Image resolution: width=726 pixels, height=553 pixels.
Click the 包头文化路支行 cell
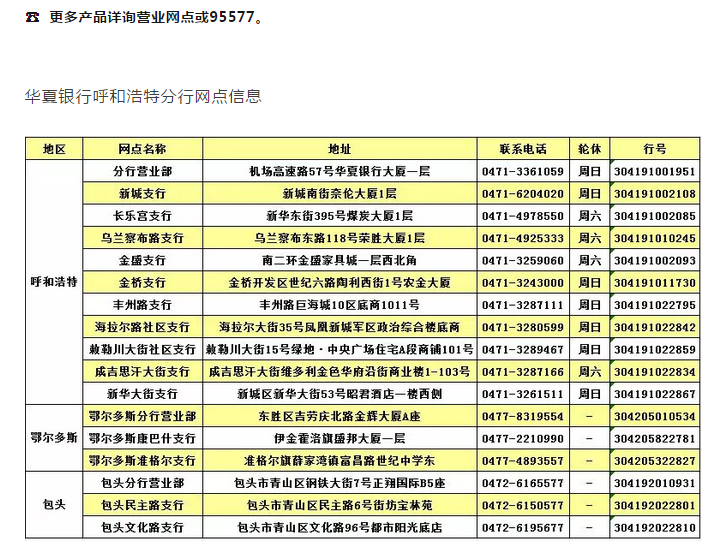click(143, 528)
